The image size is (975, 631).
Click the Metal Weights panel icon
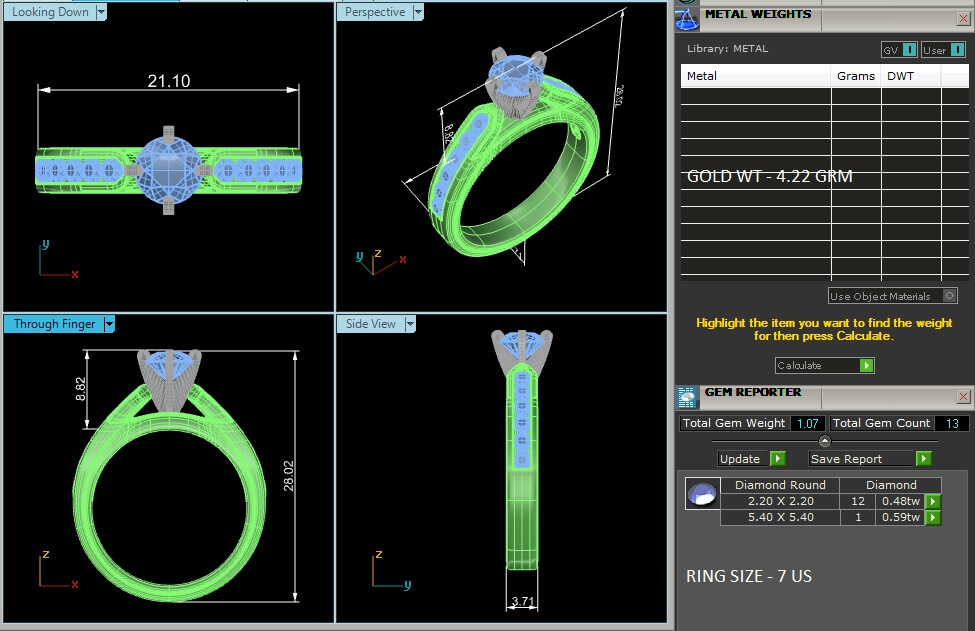coord(687,18)
